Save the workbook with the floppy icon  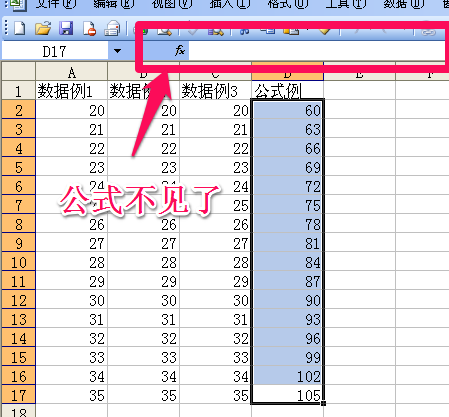click(66, 29)
